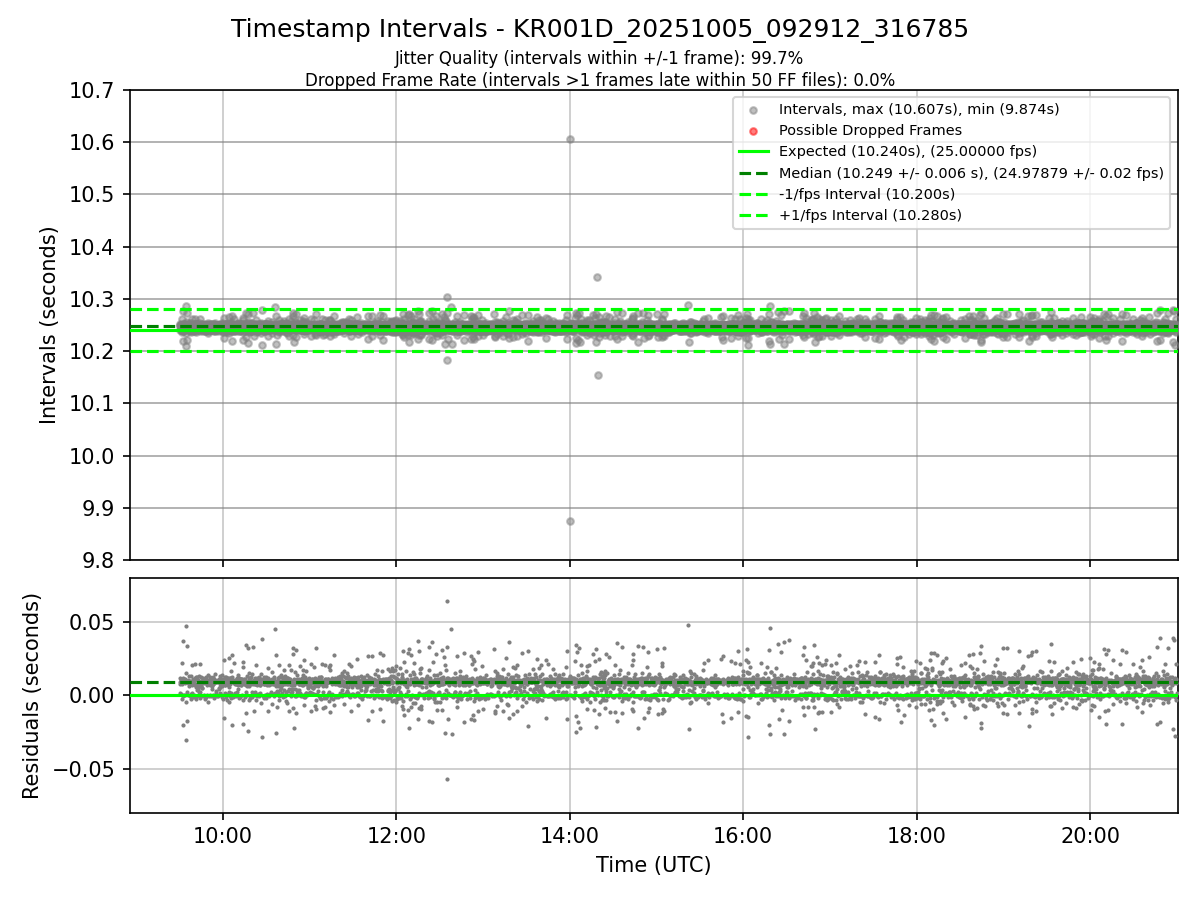Click the outlier data point near 10.6 at 14:00

click(x=570, y=139)
